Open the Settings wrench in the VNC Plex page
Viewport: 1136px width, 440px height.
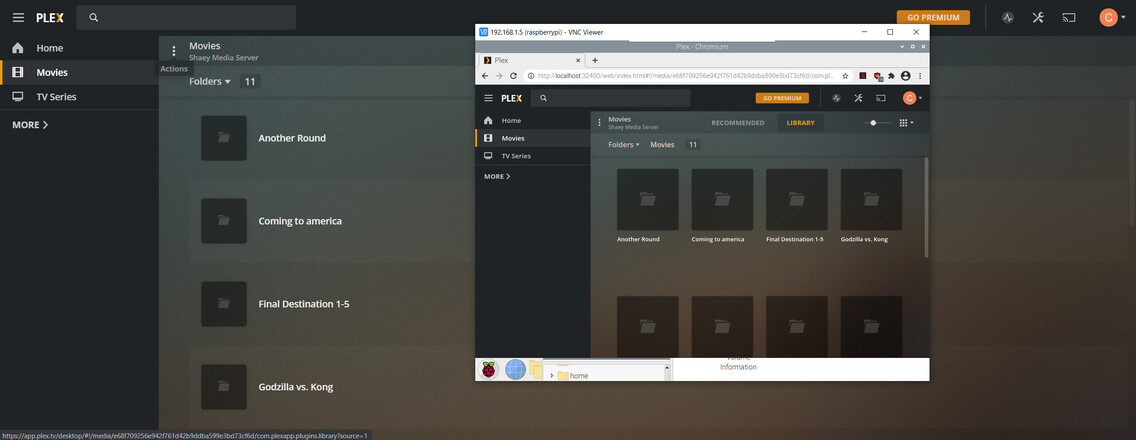pyautogui.click(x=859, y=98)
